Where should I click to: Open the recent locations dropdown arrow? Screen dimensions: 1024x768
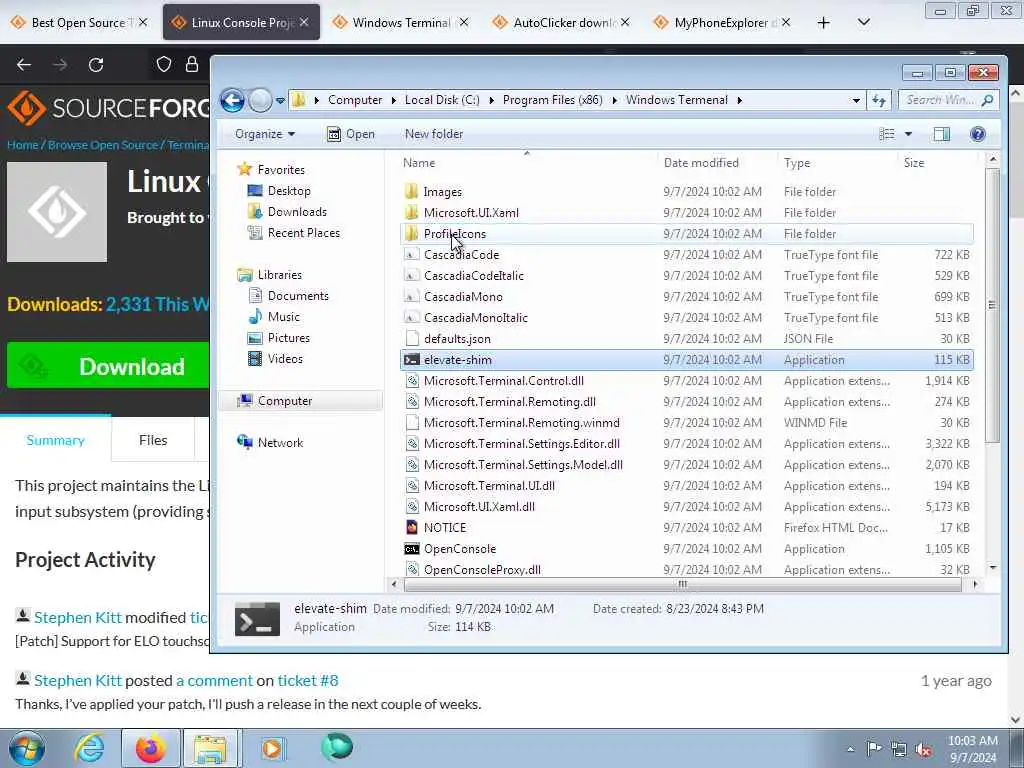coord(280,101)
